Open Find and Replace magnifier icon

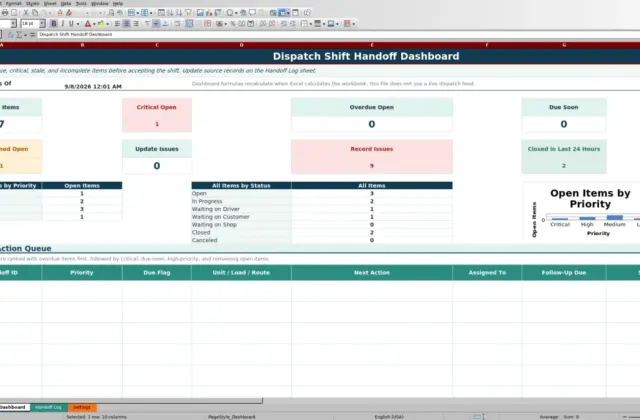[111, 13]
